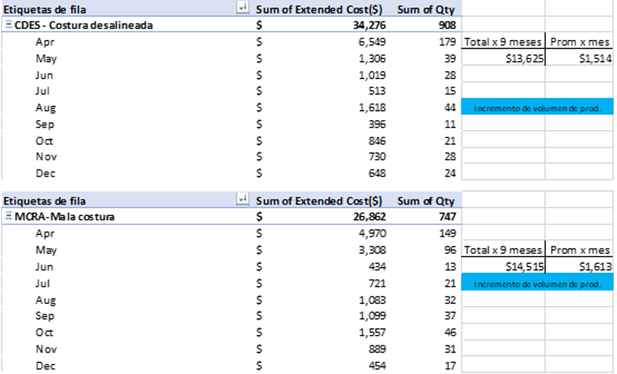Select CDES Aug quantity 44

(450, 107)
